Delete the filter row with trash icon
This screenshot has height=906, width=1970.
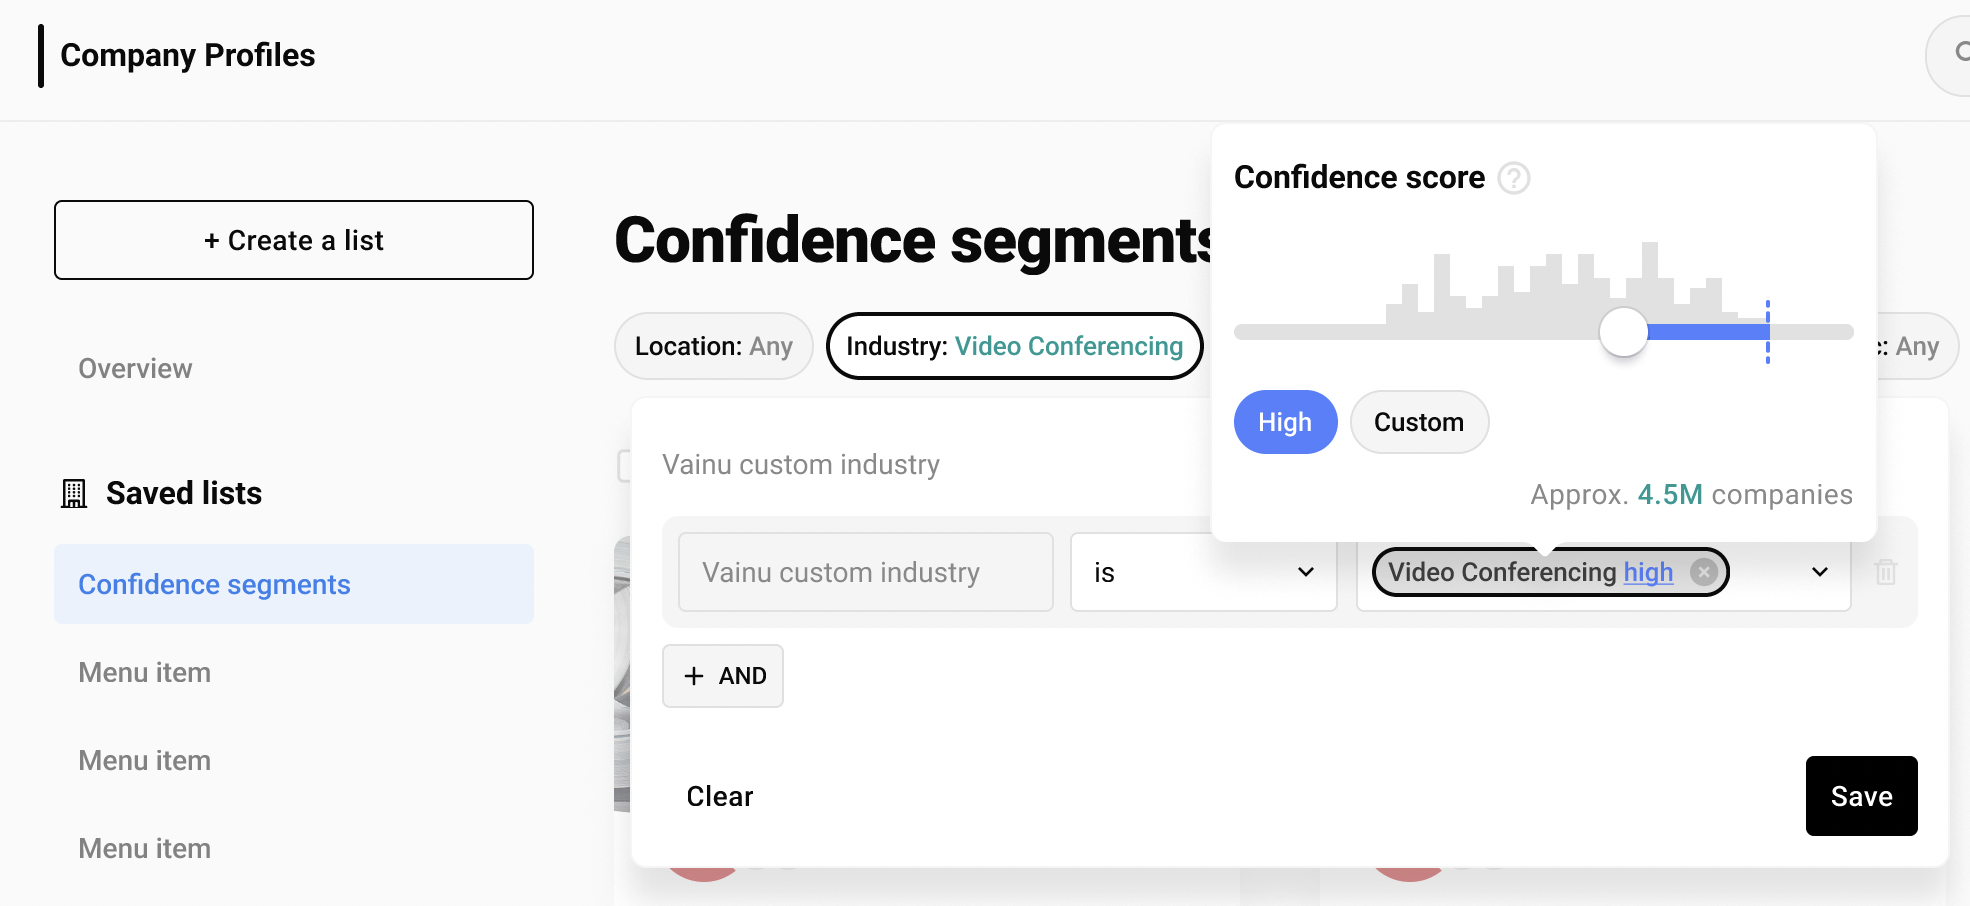coord(1885,572)
